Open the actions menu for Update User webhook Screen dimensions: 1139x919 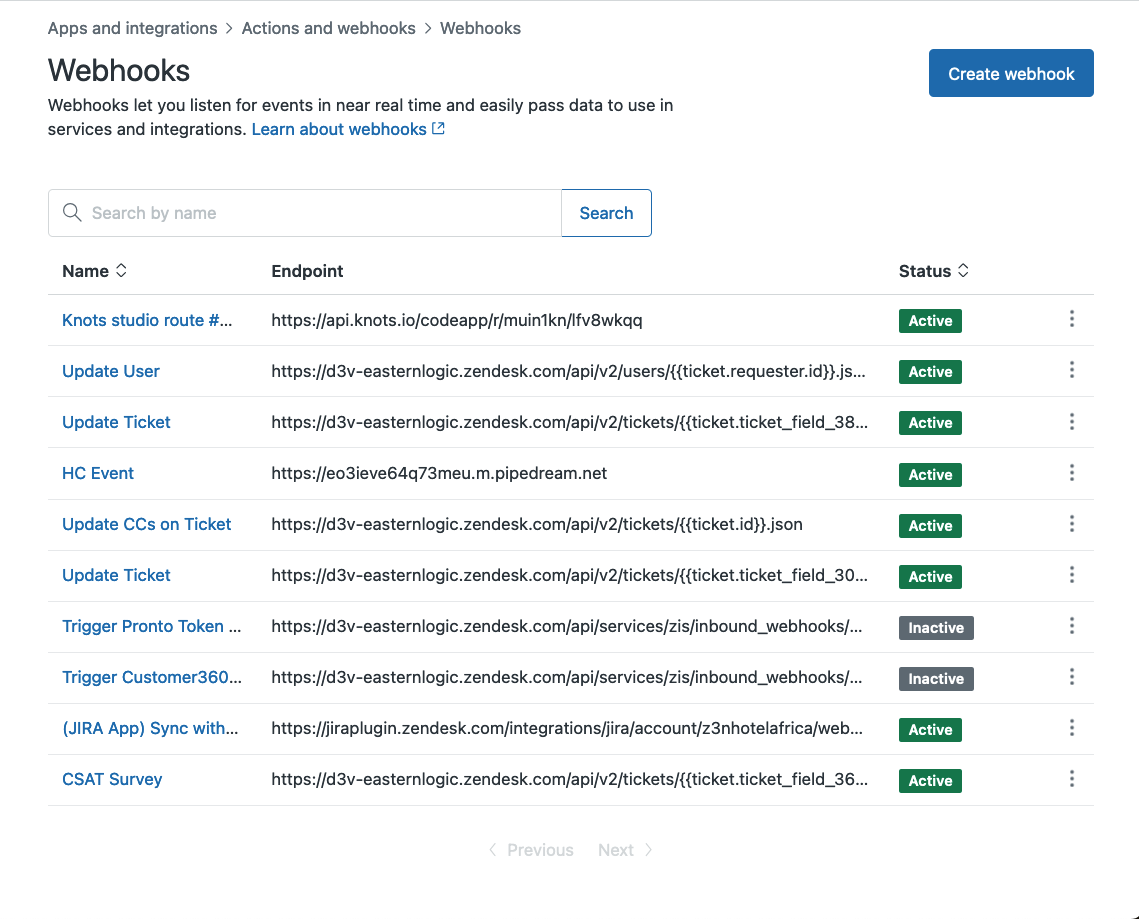click(1071, 370)
